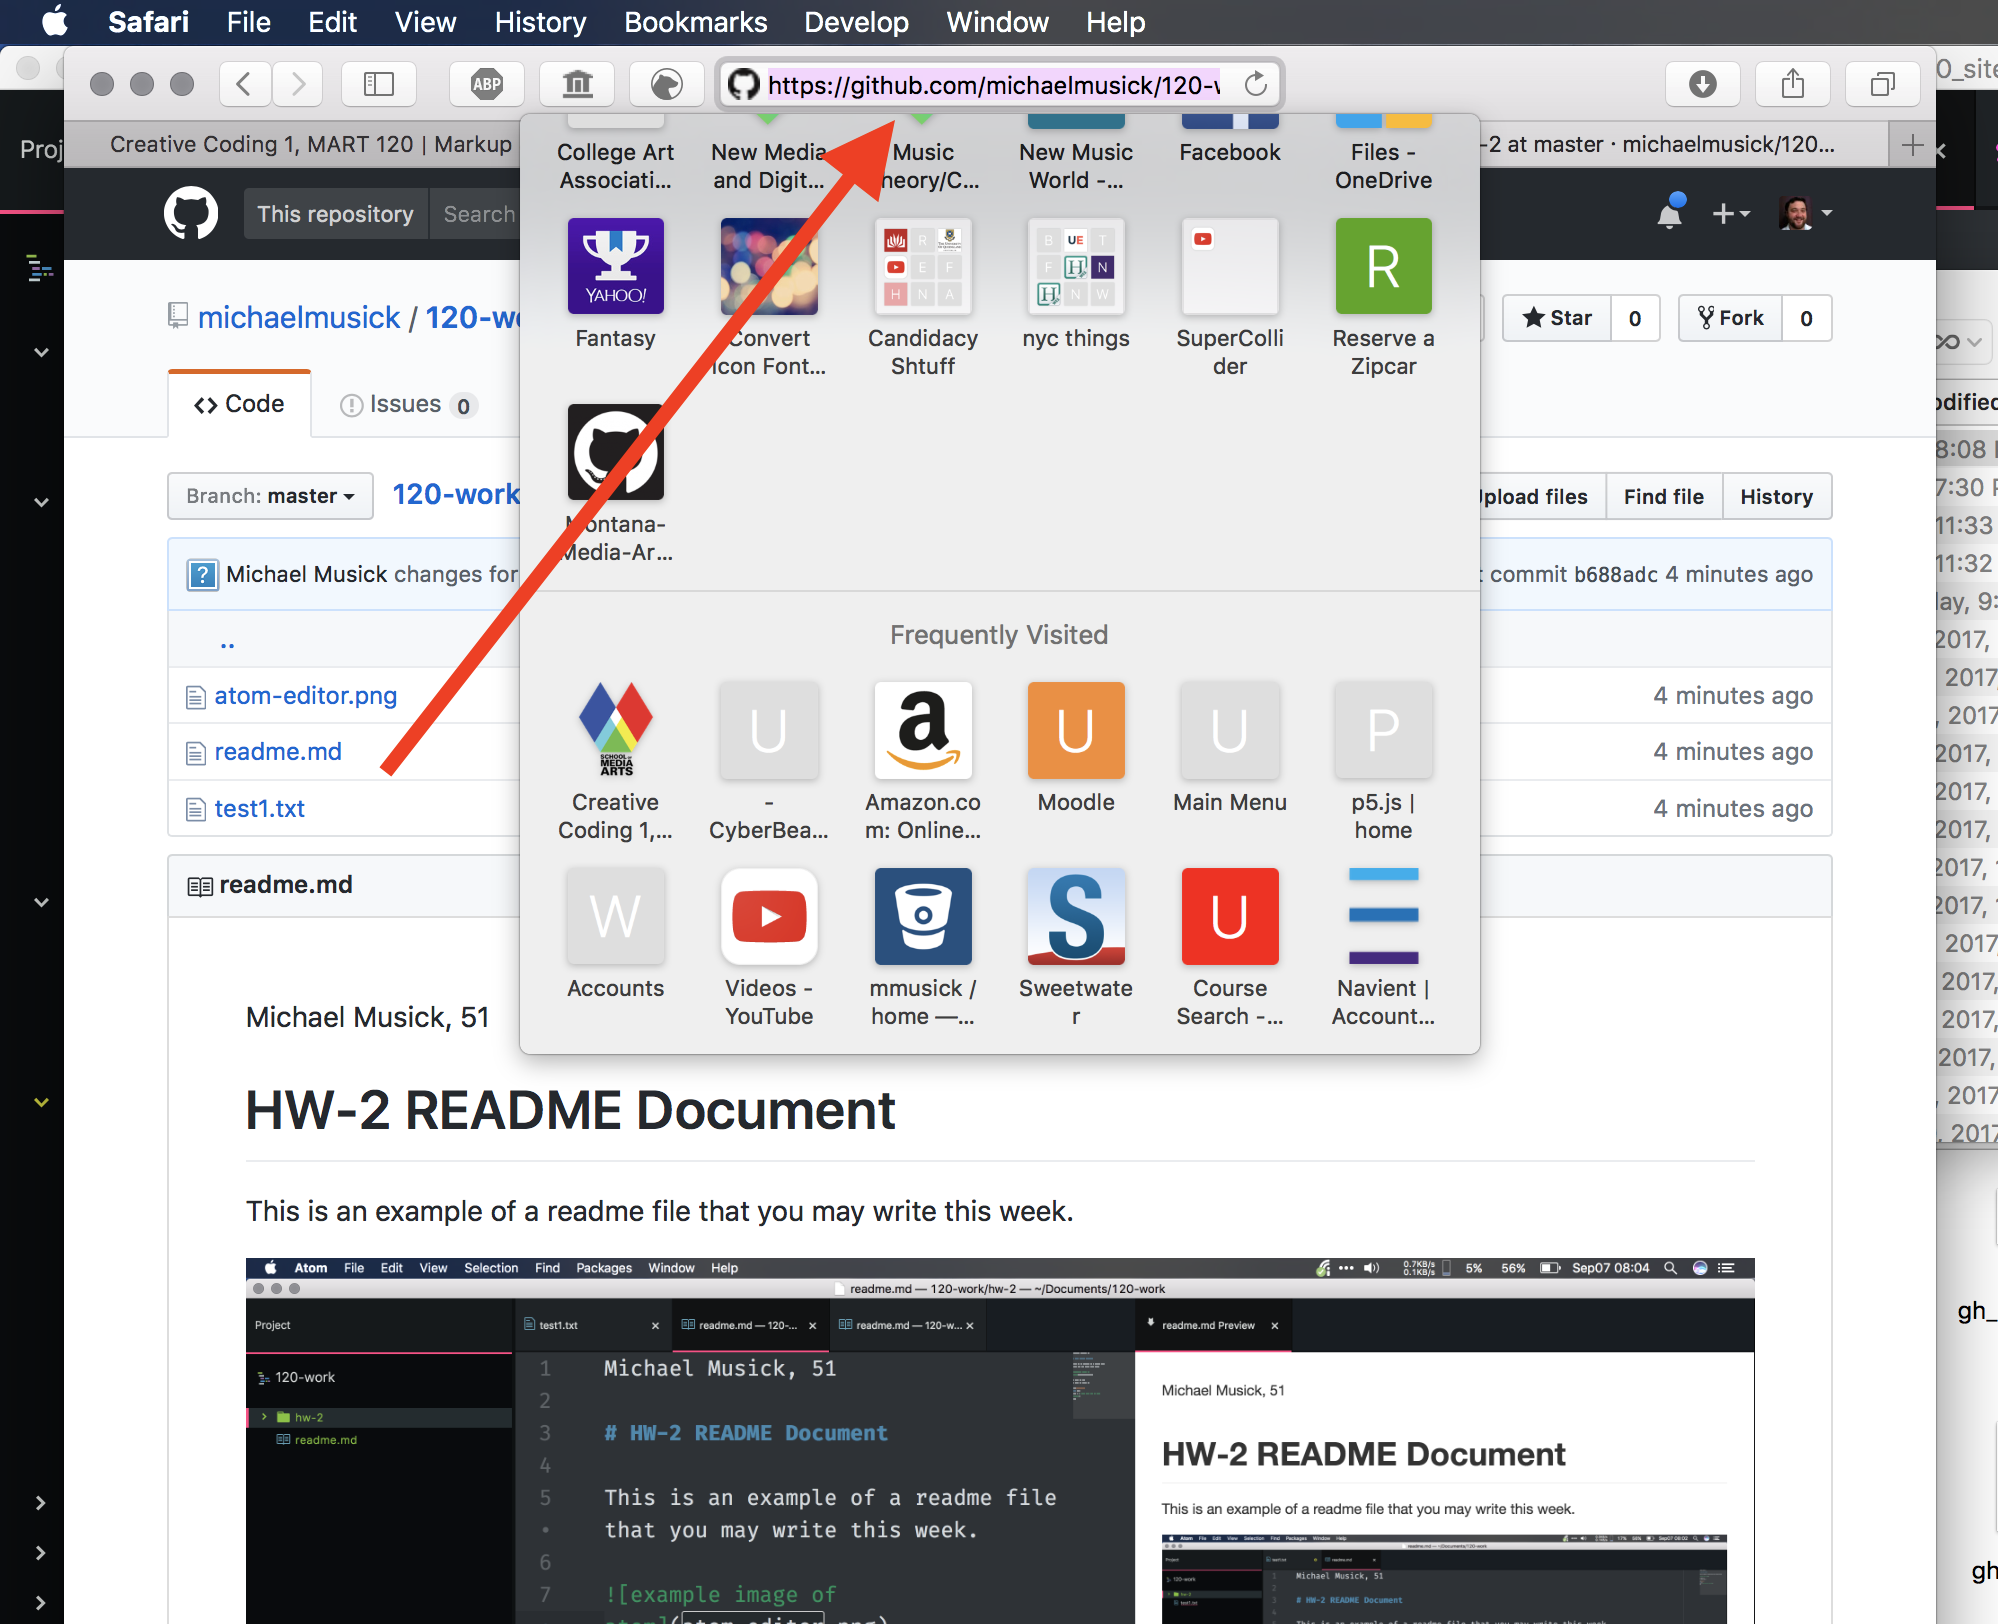
Task: Switch to Creative Coding 1, MART 120 browser tab
Action: pyautogui.click(x=310, y=145)
